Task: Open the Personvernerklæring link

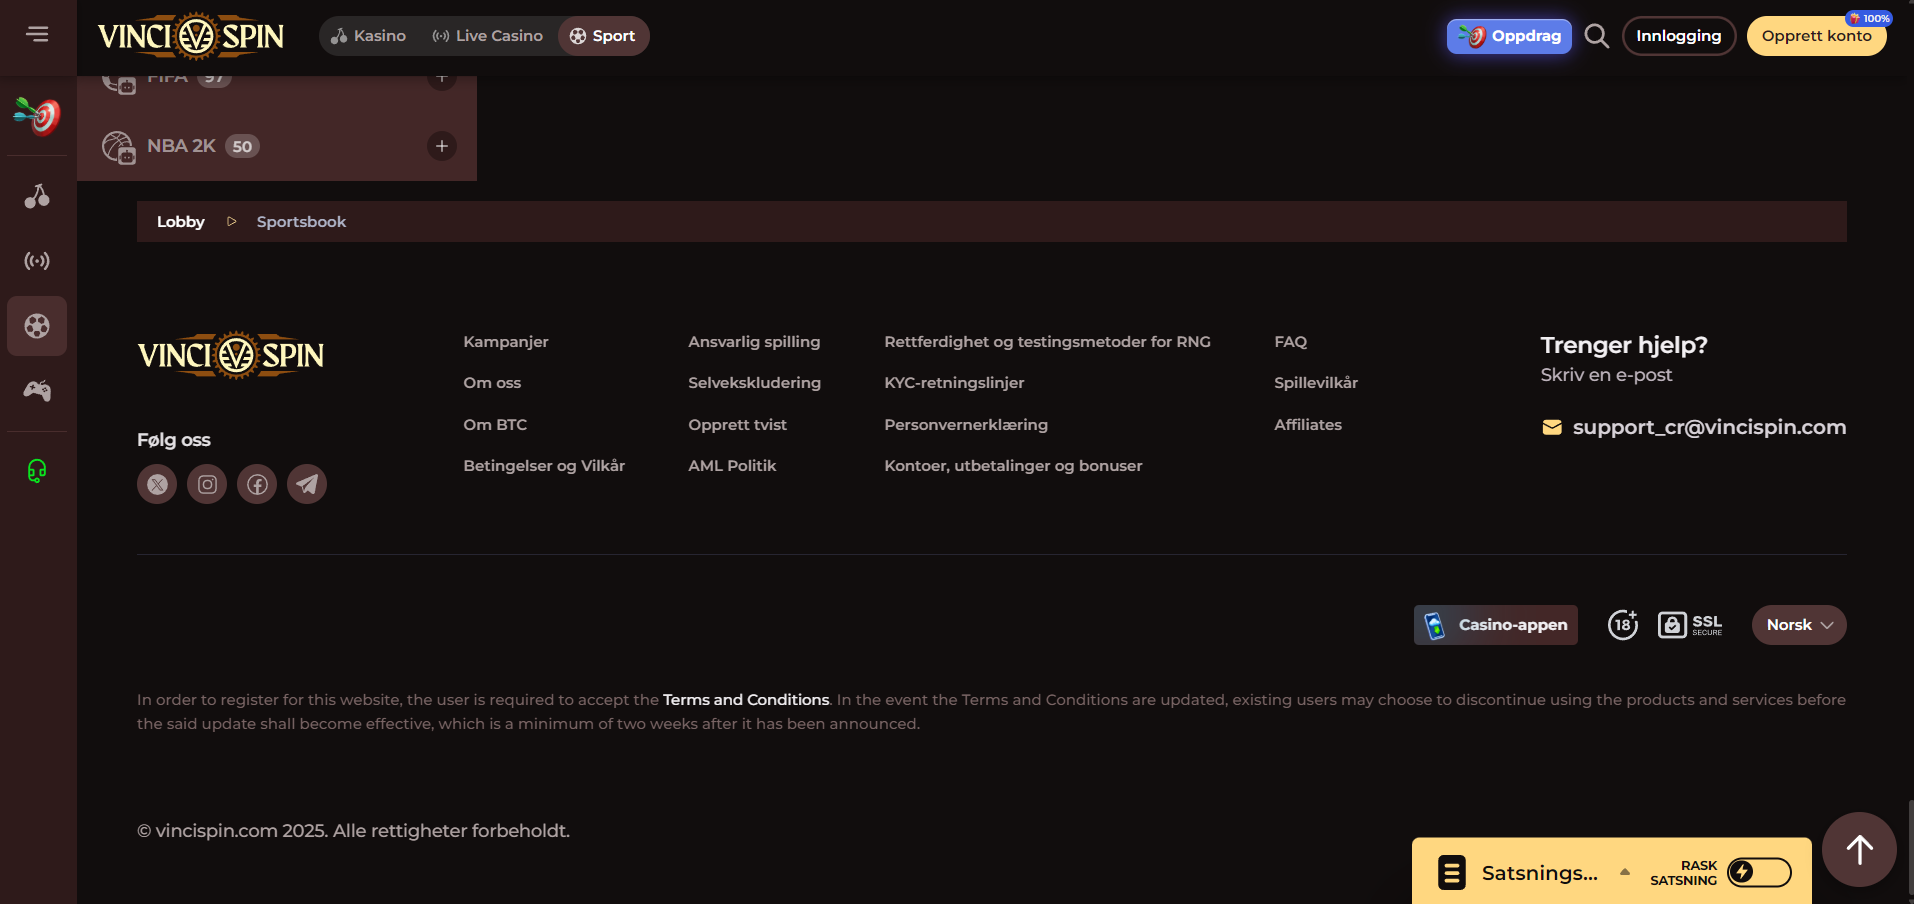Action: click(966, 425)
